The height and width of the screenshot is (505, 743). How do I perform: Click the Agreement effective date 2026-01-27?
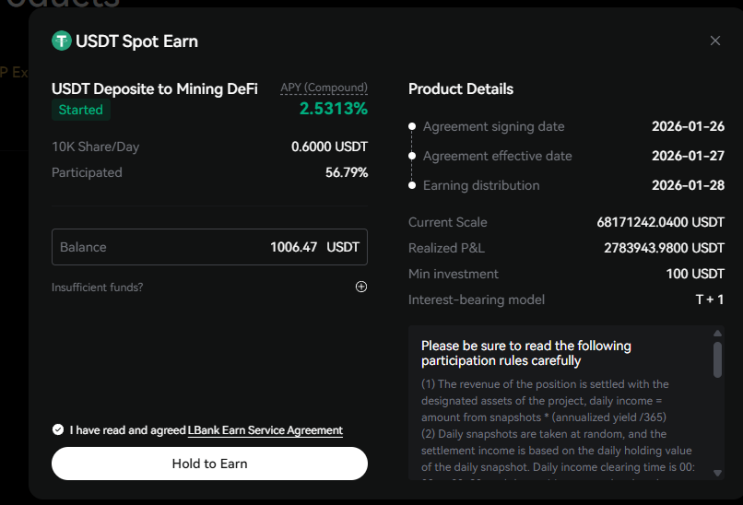tap(688, 156)
